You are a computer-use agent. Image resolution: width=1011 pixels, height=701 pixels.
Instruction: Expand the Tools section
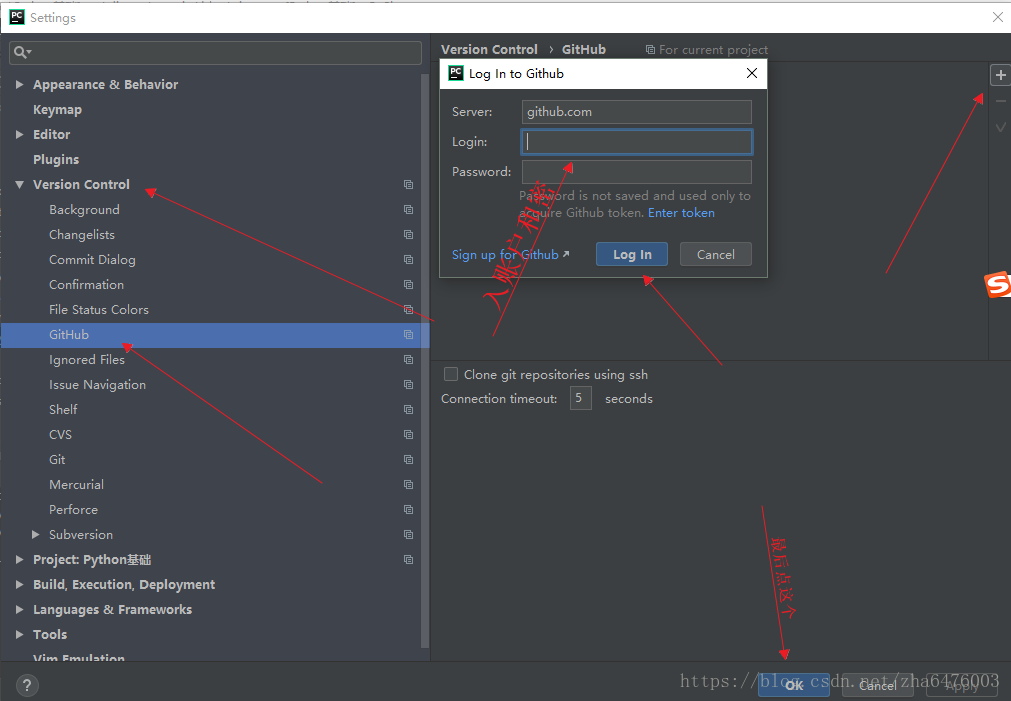pos(19,635)
